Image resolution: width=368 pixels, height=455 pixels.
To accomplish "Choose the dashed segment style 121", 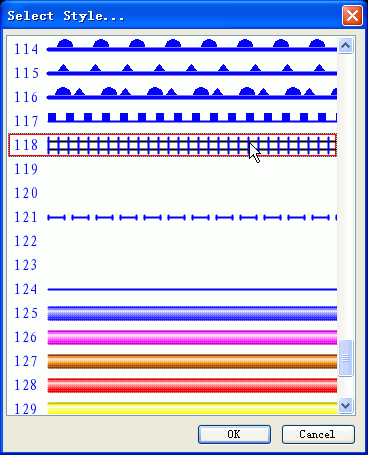I will click(172, 217).
